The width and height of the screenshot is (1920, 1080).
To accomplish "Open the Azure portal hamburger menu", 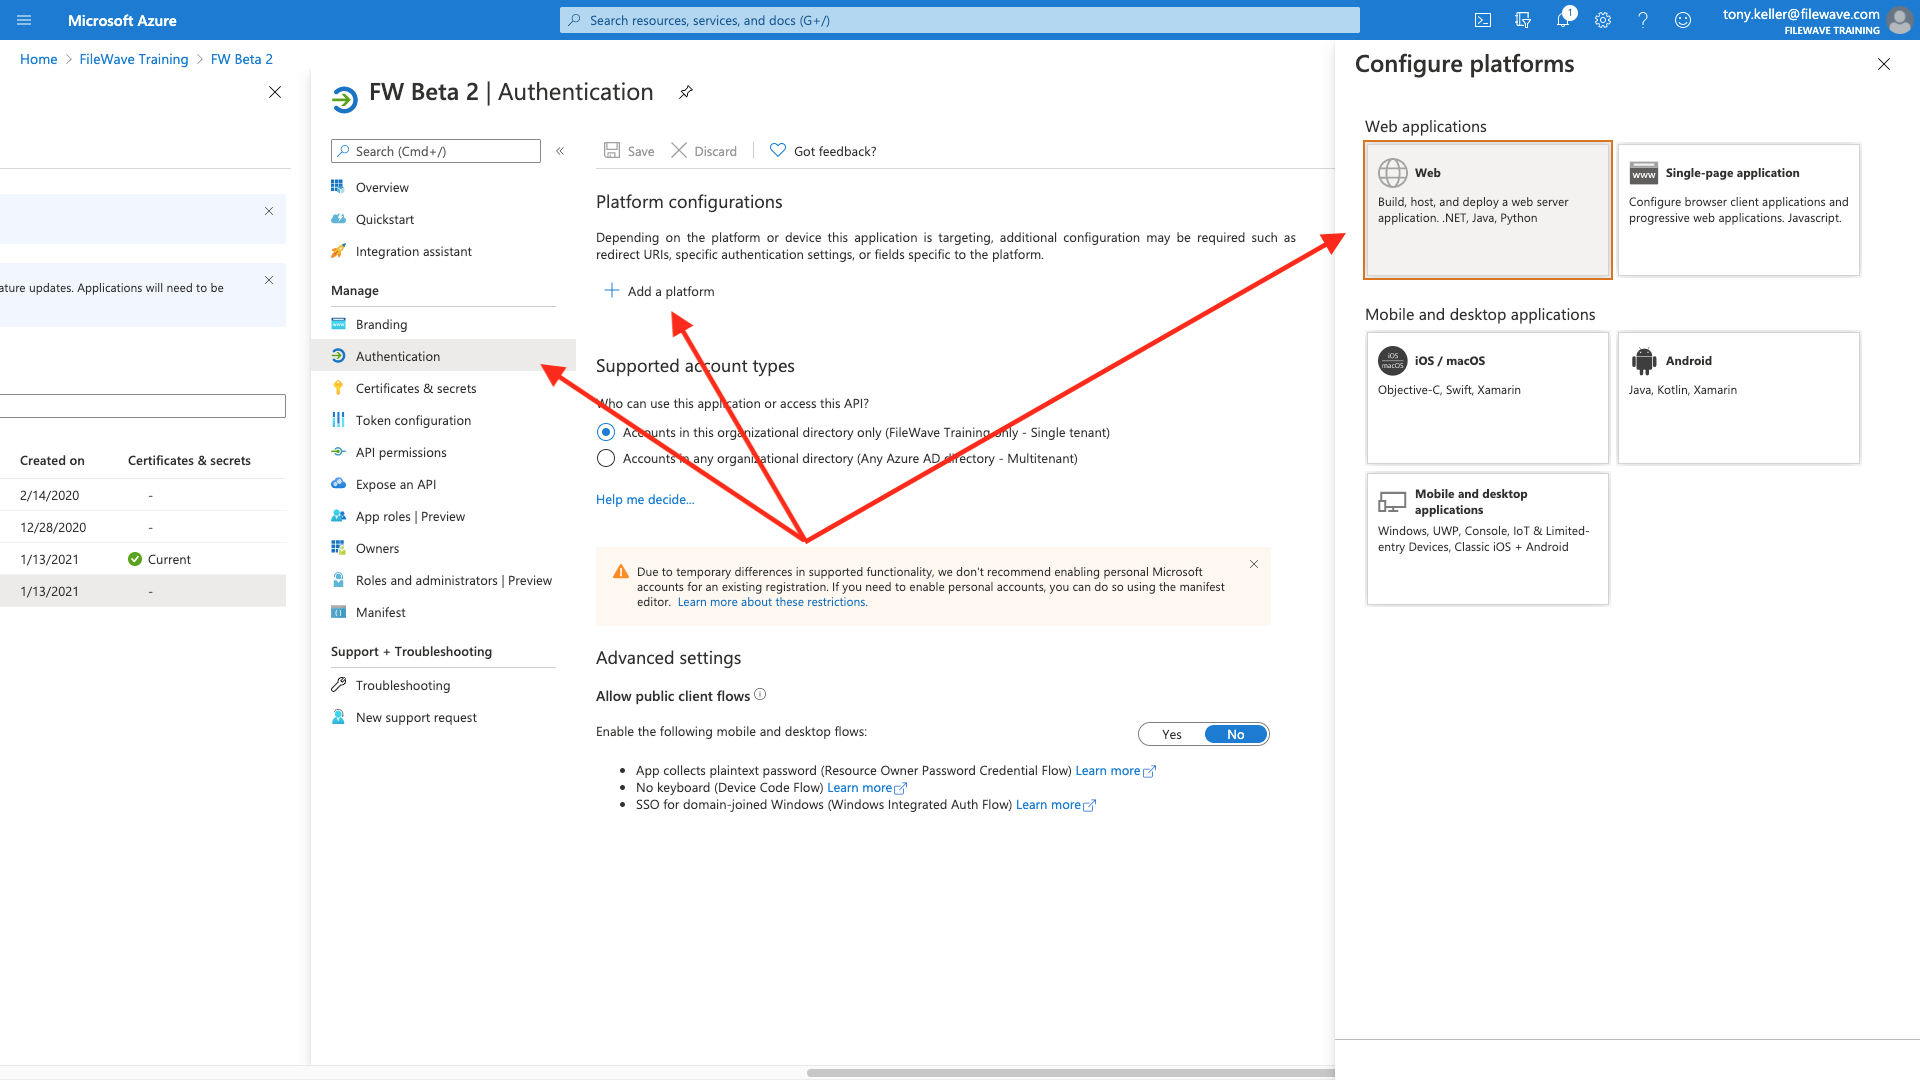I will [x=25, y=20].
